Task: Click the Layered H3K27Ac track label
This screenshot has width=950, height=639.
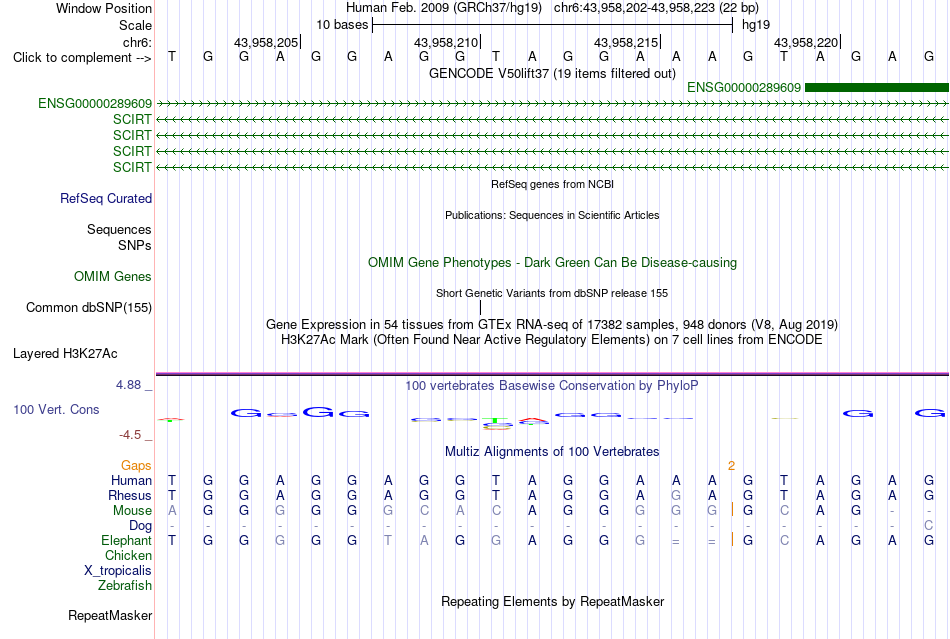Action: pyautogui.click(x=65, y=354)
